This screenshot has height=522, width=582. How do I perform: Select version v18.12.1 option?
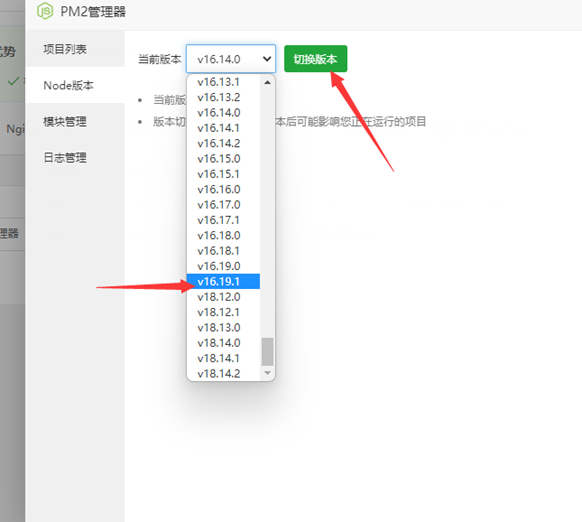coord(223,312)
